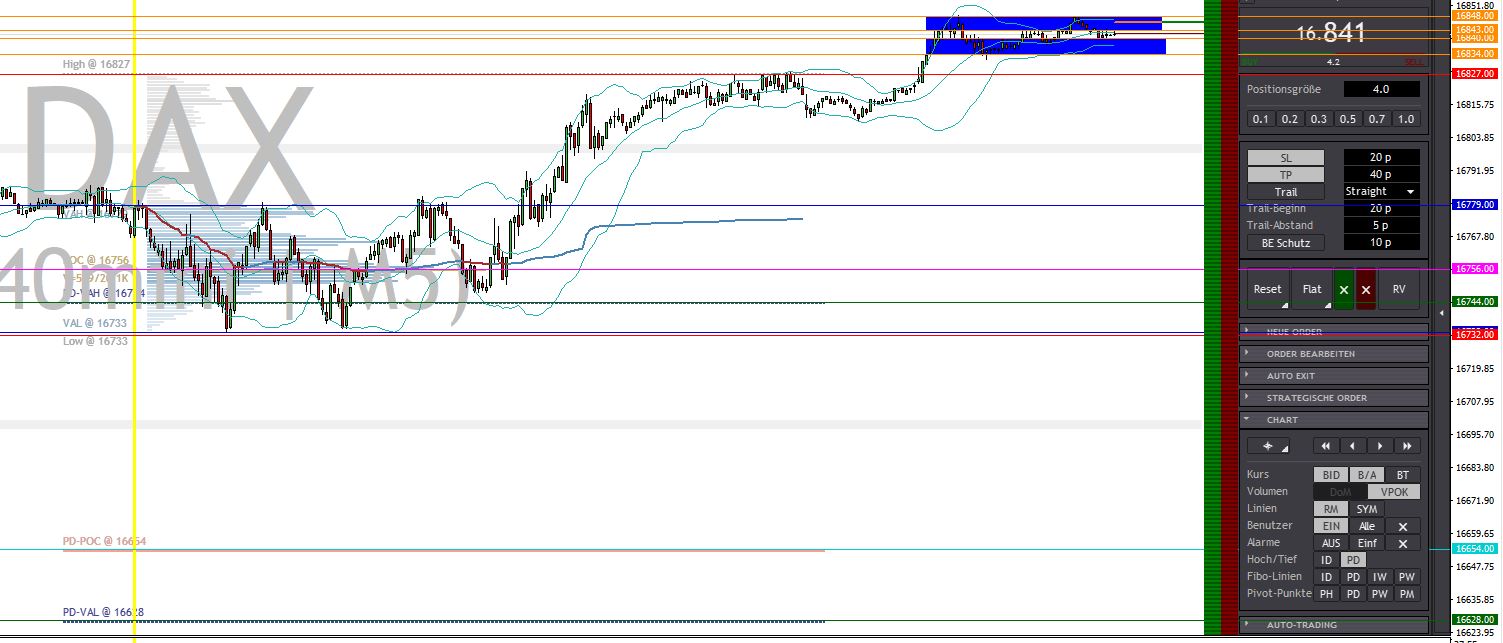1503x643 pixels.
Task: Step chart back with left arrow icon
Action: point(1352,446)
